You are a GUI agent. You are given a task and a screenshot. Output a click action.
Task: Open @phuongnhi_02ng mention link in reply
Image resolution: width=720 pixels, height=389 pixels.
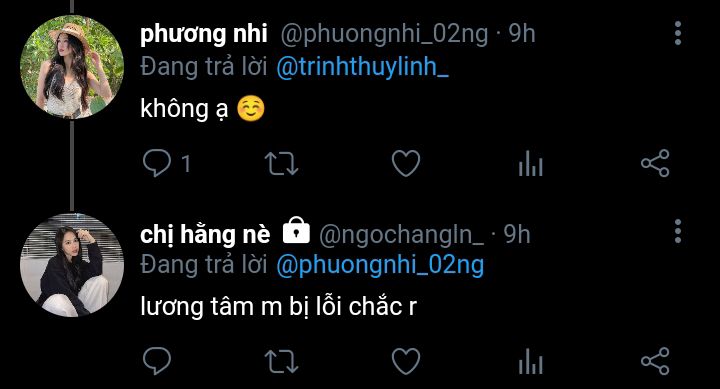click(380, 265)
